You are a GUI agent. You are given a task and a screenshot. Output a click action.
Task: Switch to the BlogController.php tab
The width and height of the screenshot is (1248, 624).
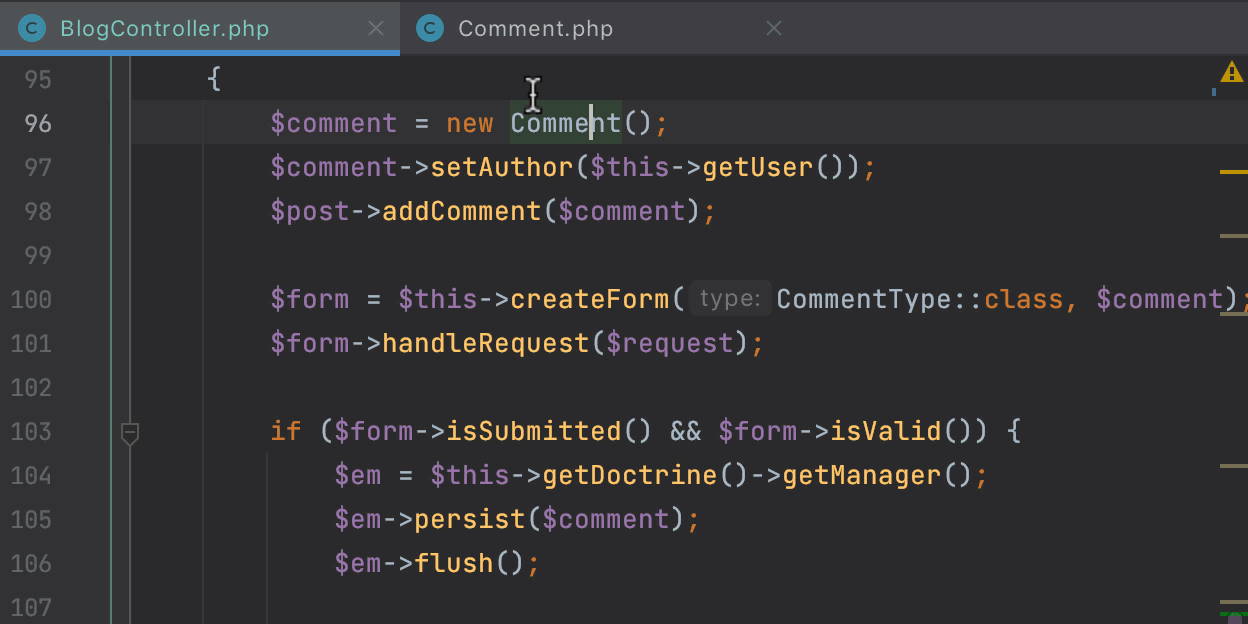(164, 29)
